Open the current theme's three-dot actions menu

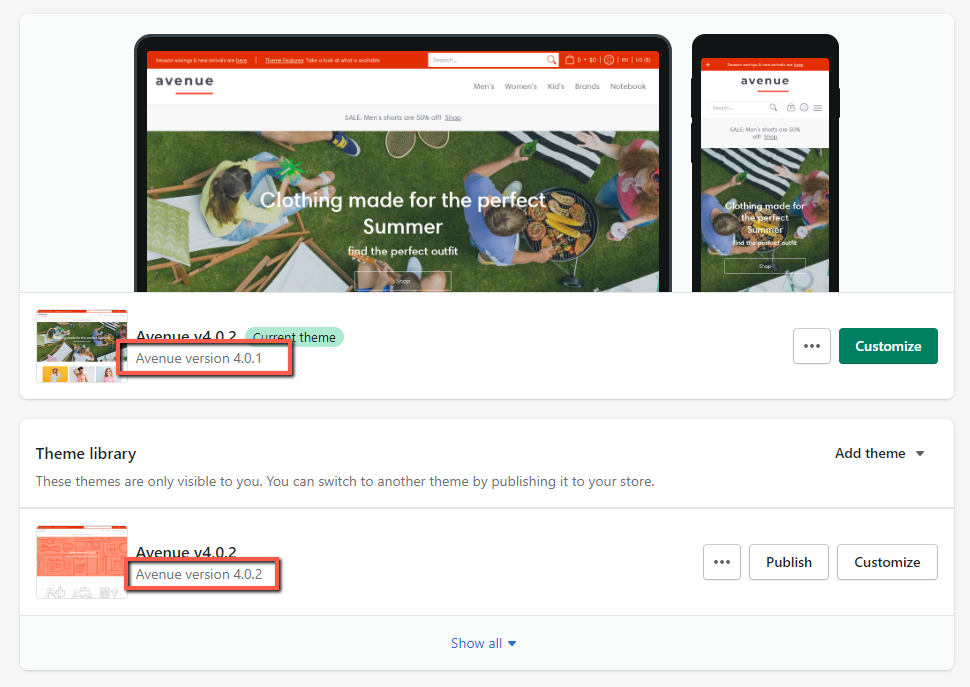812,346
